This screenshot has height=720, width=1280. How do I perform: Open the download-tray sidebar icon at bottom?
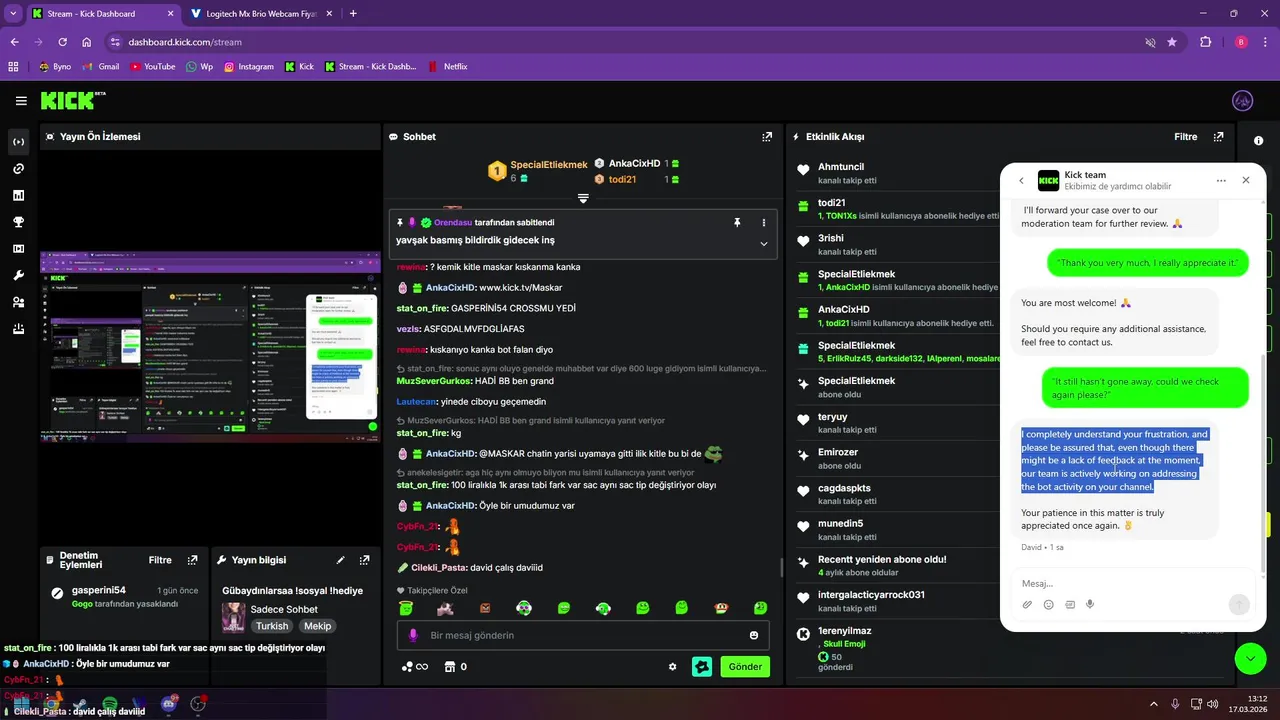coord(18,328)
